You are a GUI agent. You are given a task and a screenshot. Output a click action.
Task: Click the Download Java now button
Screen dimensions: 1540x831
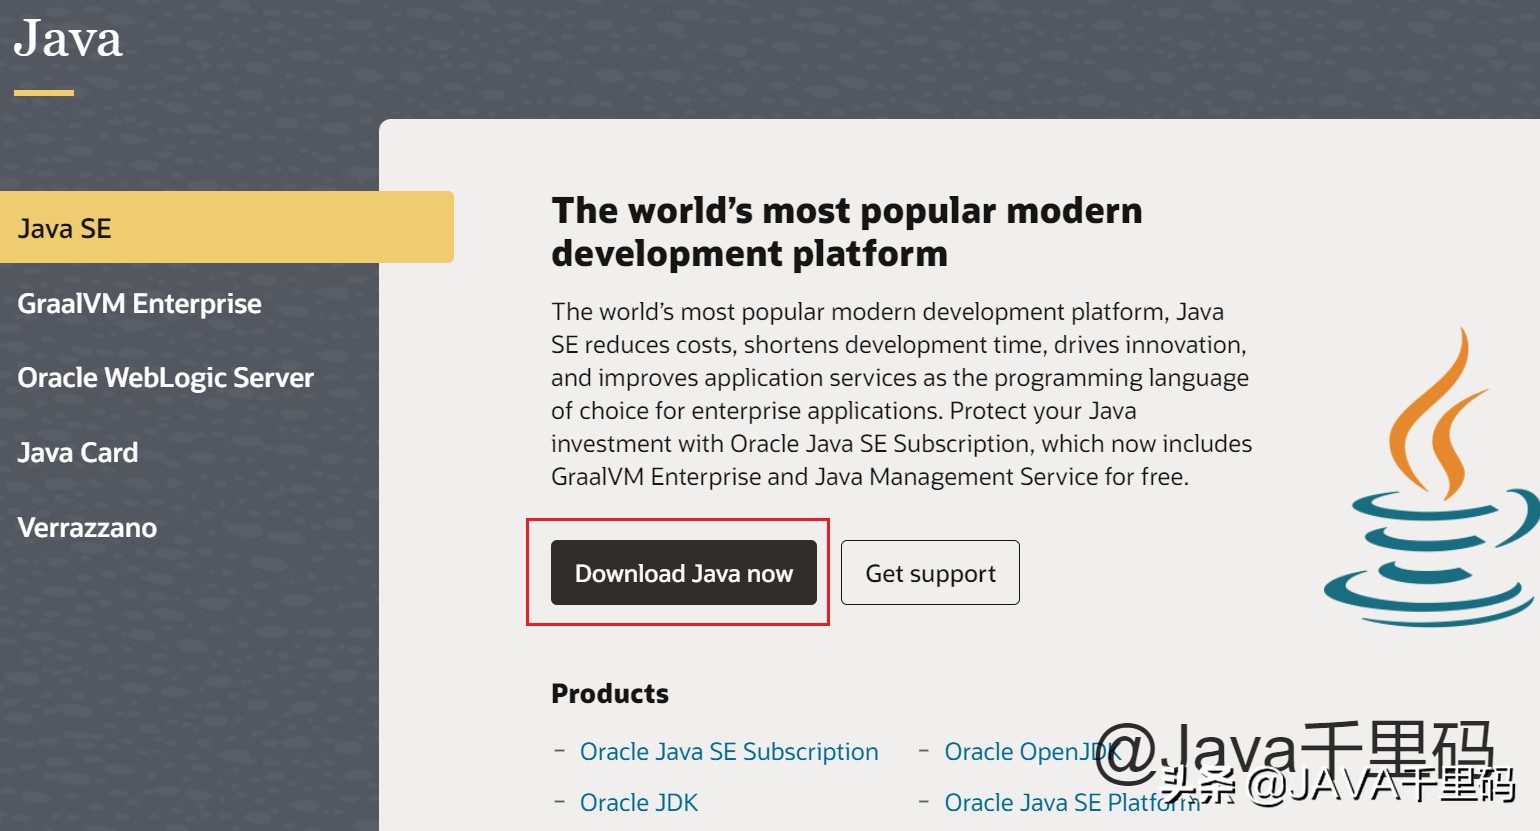click(684, 573)
